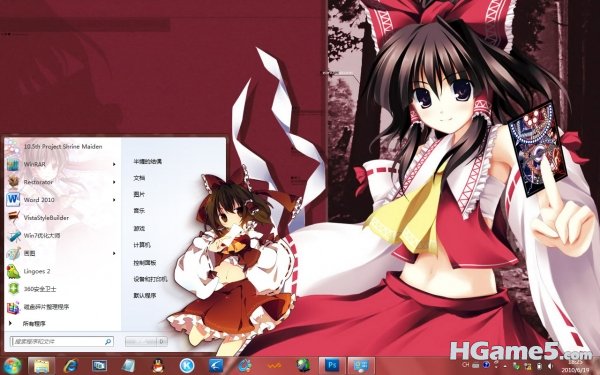Open 图片 (Pictures) link

pos(139,194)
